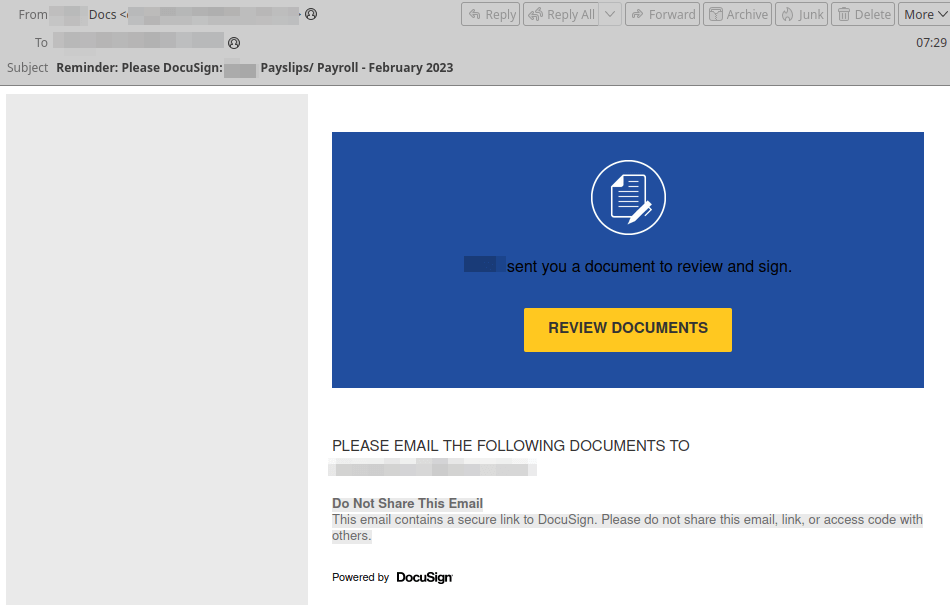The image size is (950, 605).
Task: Open the email address below PLEASE EMAIL heading
Action: (x=433, y=468)
